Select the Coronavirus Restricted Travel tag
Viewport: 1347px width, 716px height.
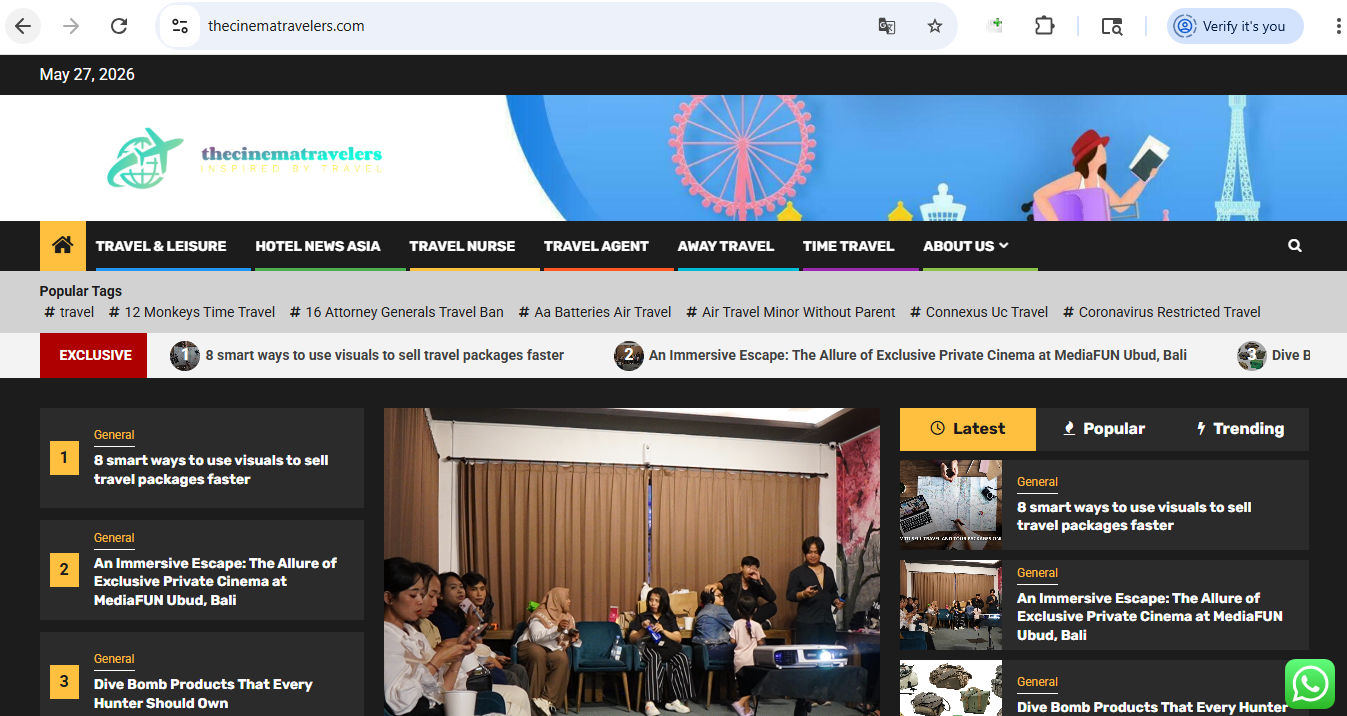[x=1162, y=312]
